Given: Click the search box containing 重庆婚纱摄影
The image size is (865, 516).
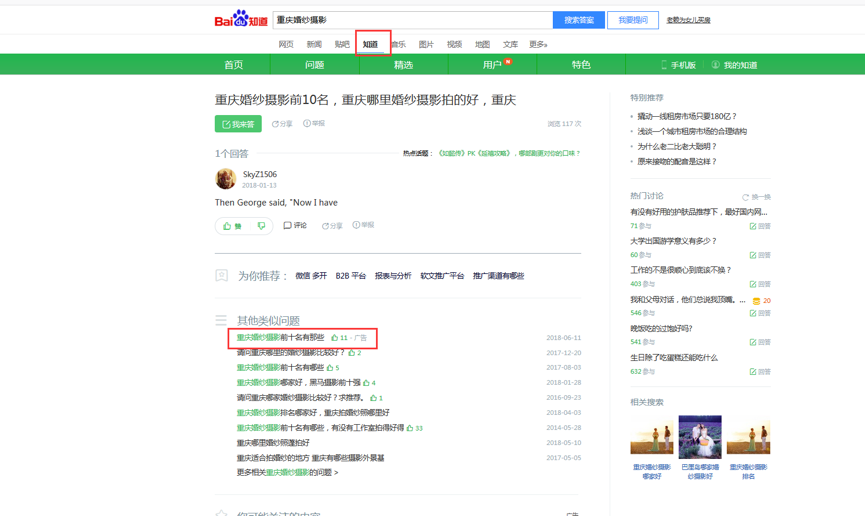Looking at the screenshot, I should tap(412, 20).
